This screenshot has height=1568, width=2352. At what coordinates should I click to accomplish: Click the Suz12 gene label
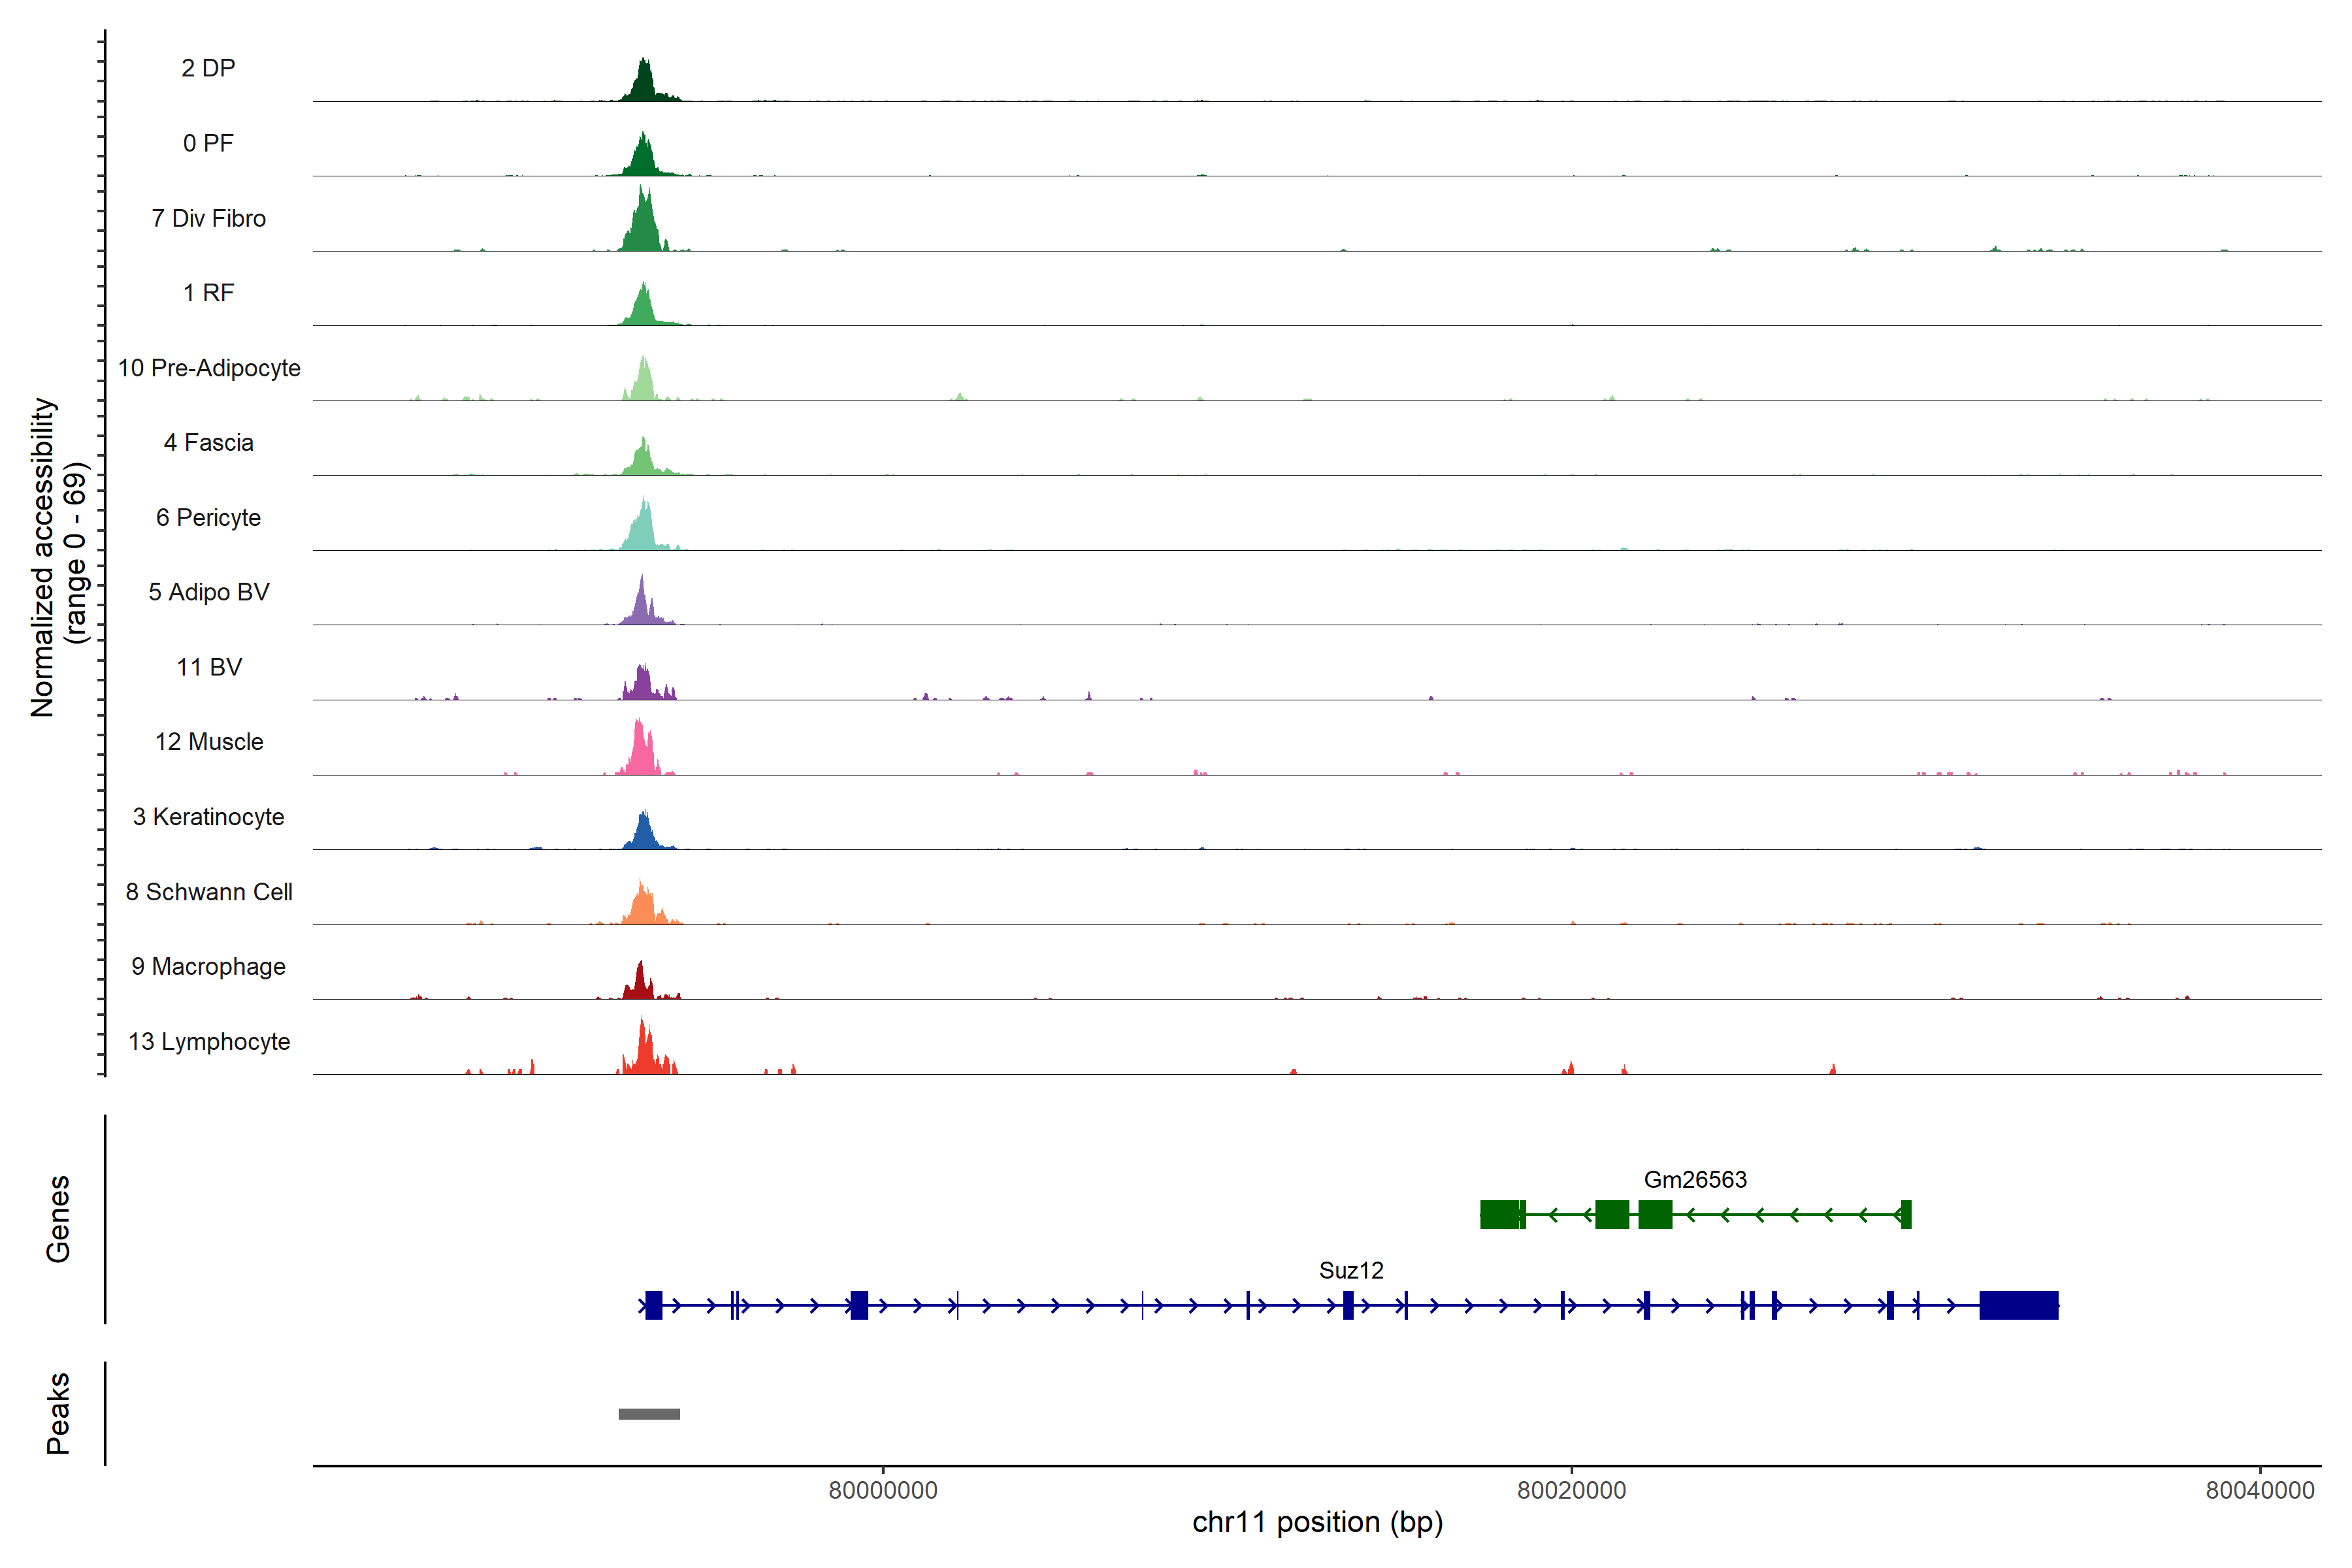pos(1351,1271)
